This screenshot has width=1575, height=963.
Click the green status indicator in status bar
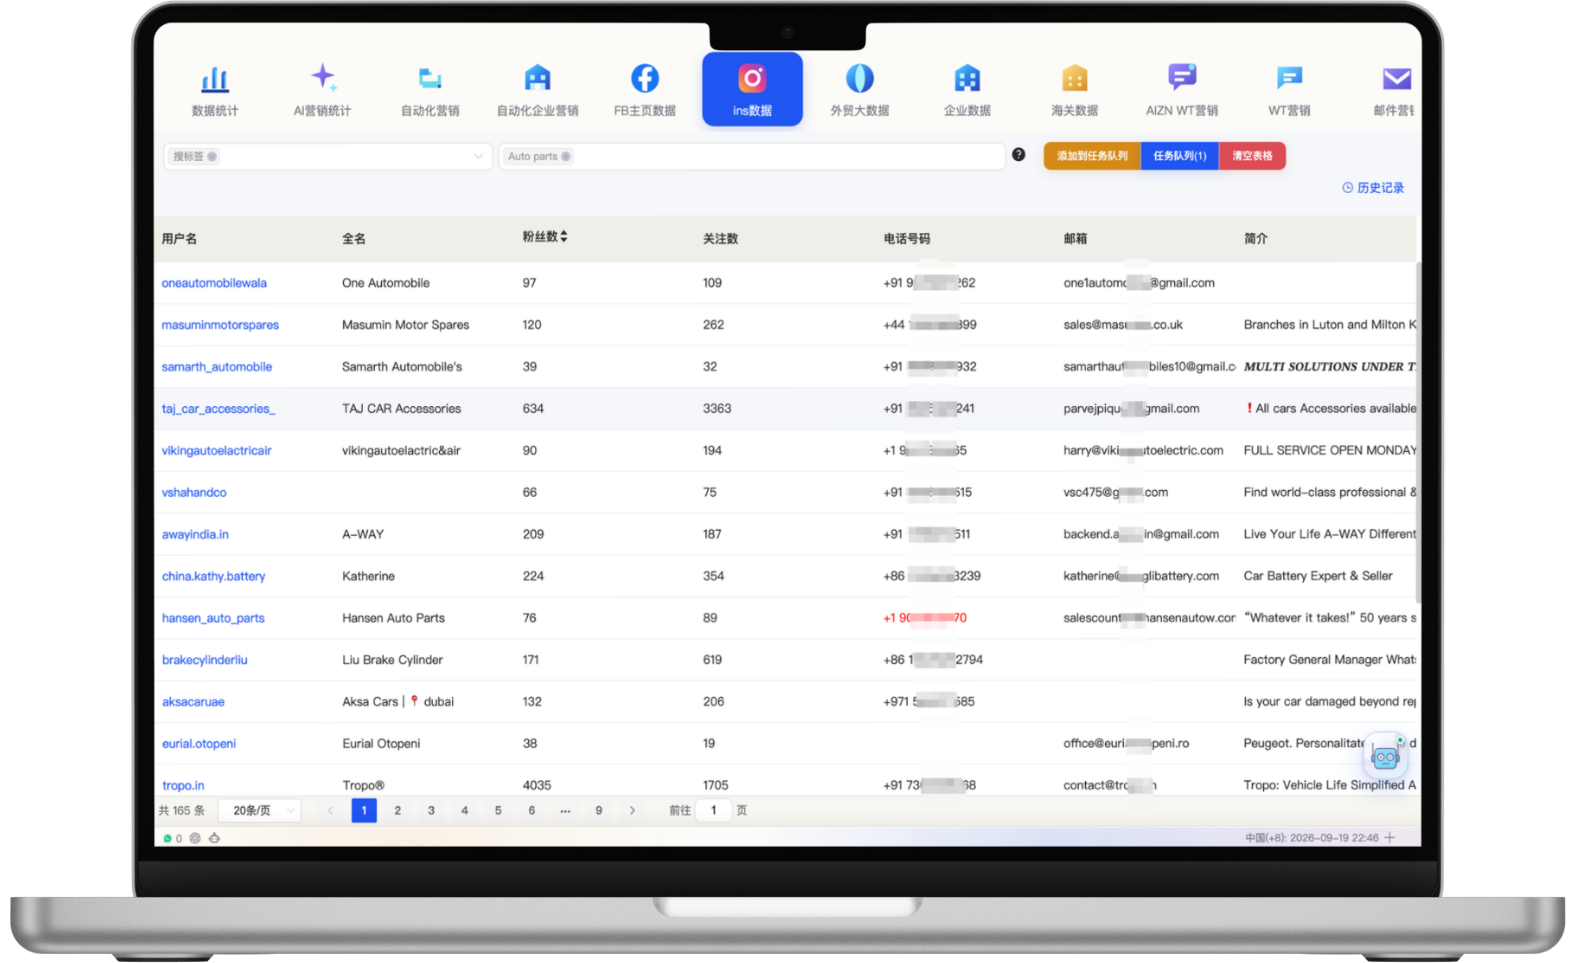coord(167,839)
